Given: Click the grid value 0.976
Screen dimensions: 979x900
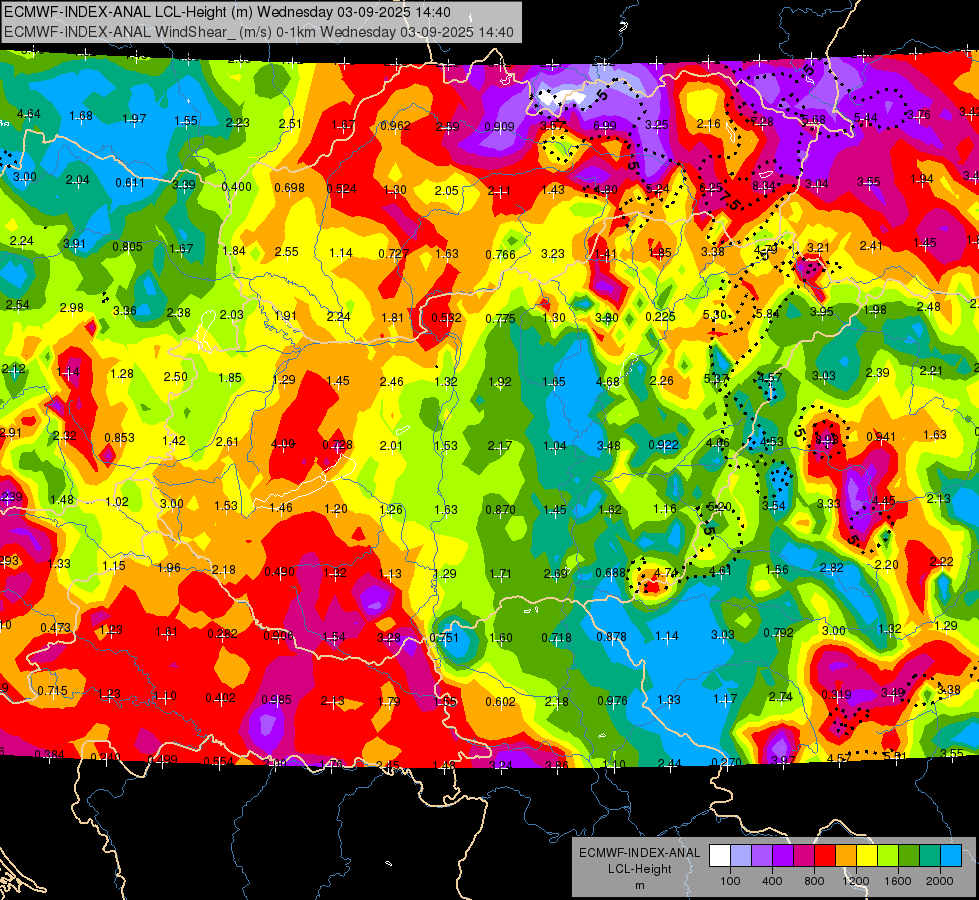Looking at the screenshot, I should click(x=612, y=701).
